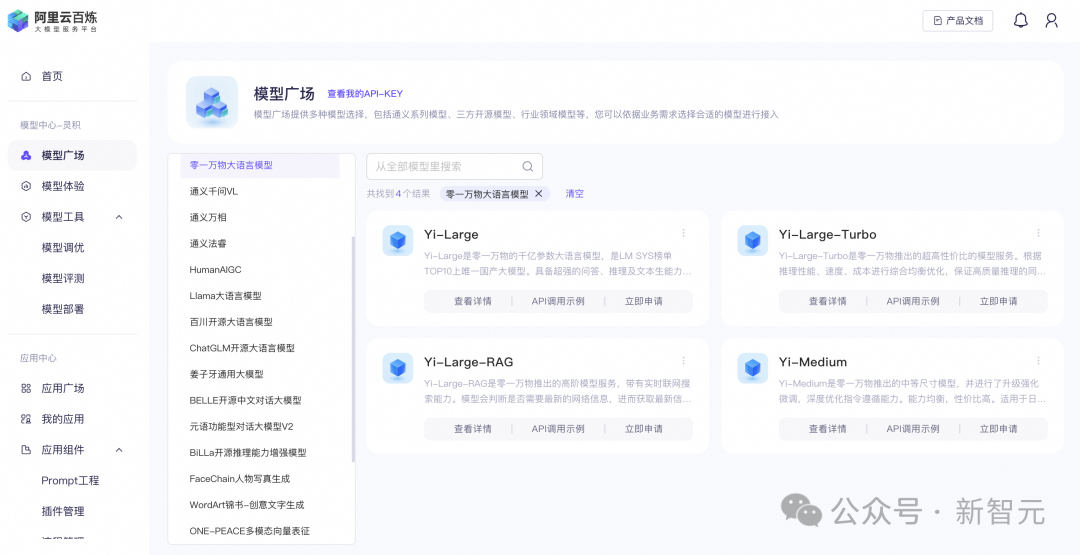Collapse the 模型工具 section chevron
The image size is (1080, 555).
tap(118, 217)
